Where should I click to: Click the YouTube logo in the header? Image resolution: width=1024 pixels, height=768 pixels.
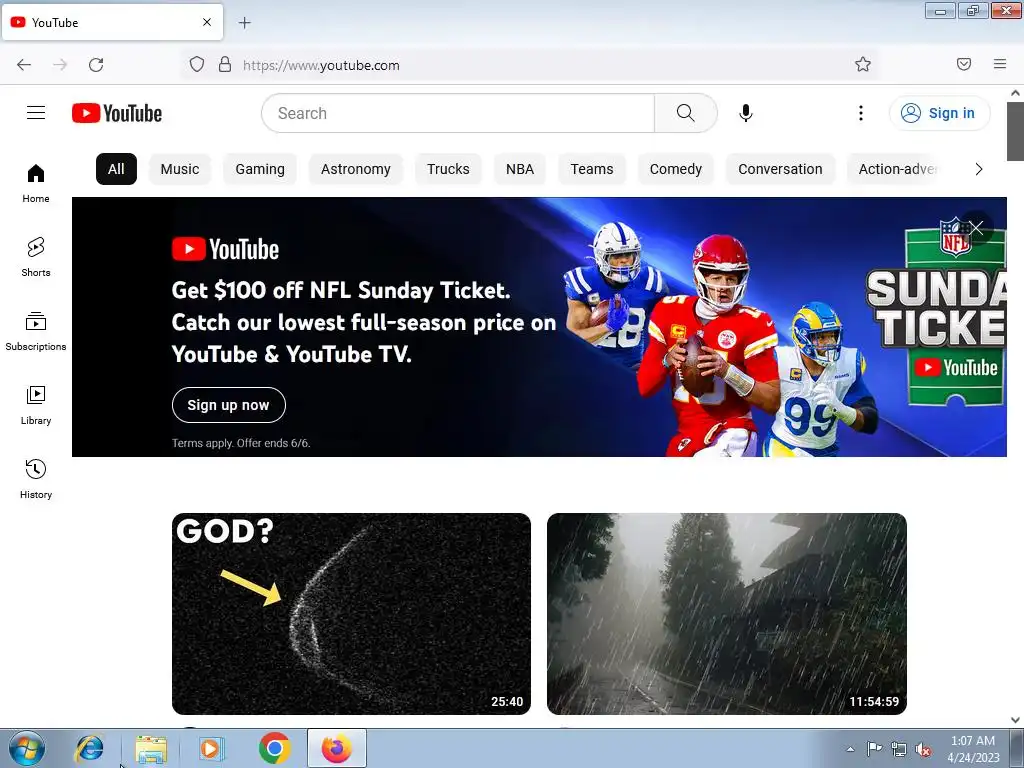(117, 113)
